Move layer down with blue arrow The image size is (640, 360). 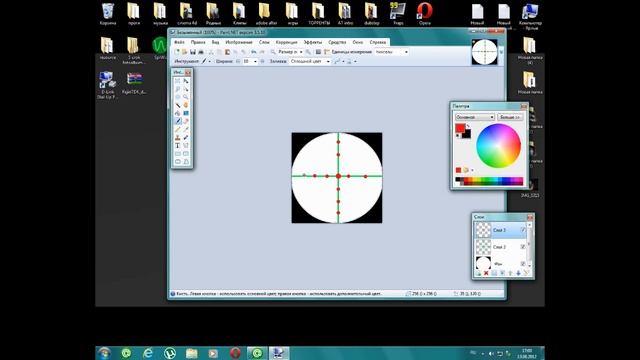tap(518, 273)
